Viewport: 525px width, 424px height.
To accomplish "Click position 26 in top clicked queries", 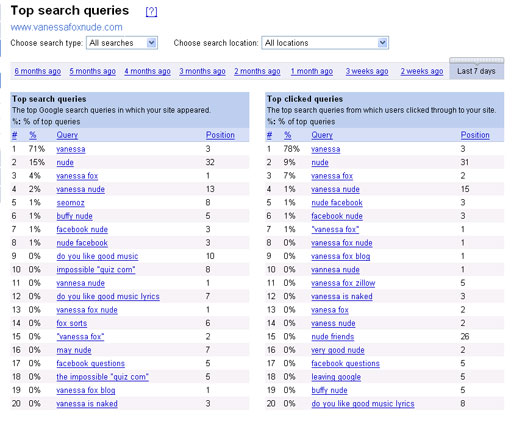I will click(x=465, y=336).
